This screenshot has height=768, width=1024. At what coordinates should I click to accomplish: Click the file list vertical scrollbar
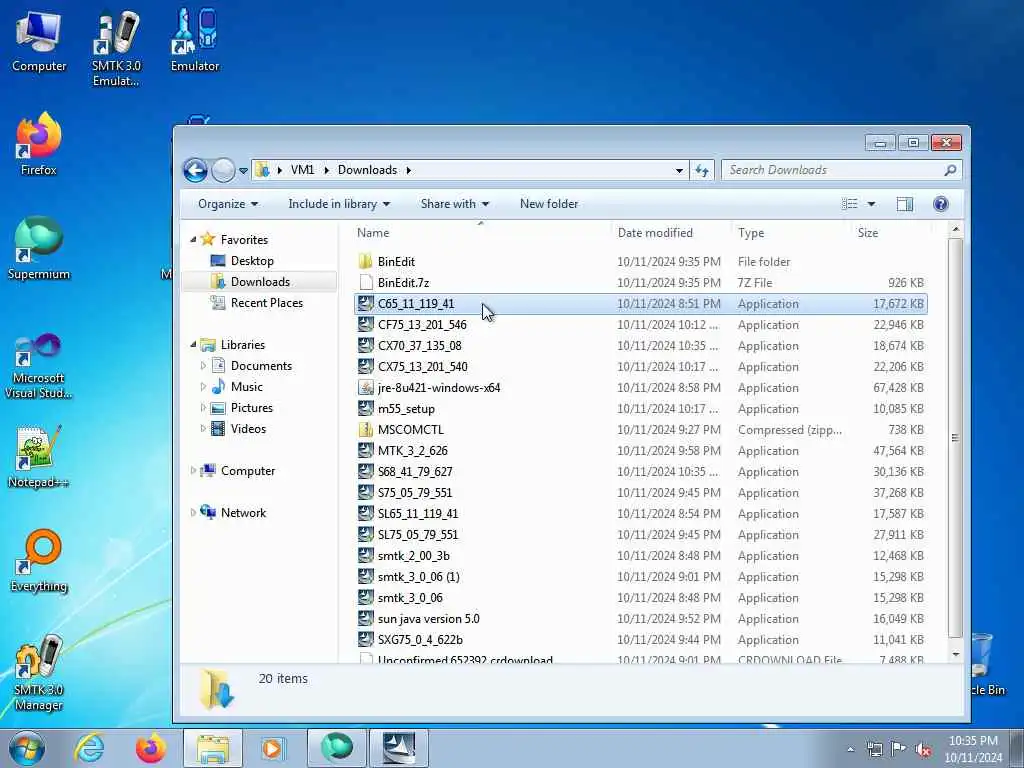point(955,438)
